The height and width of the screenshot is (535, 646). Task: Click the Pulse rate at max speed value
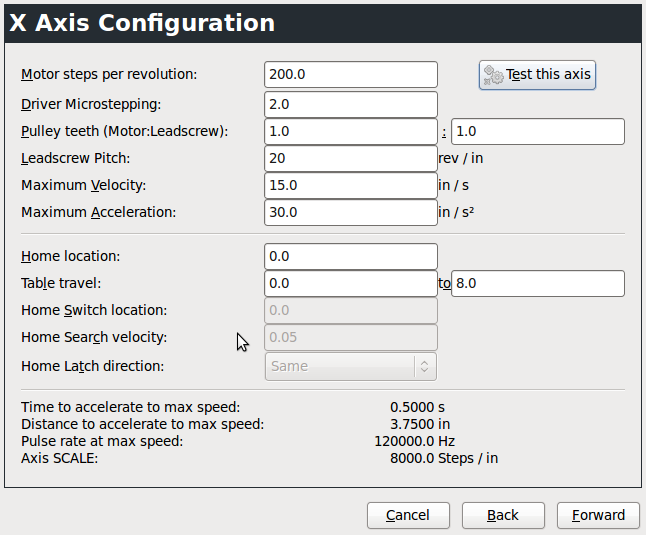tap(414, 441)
